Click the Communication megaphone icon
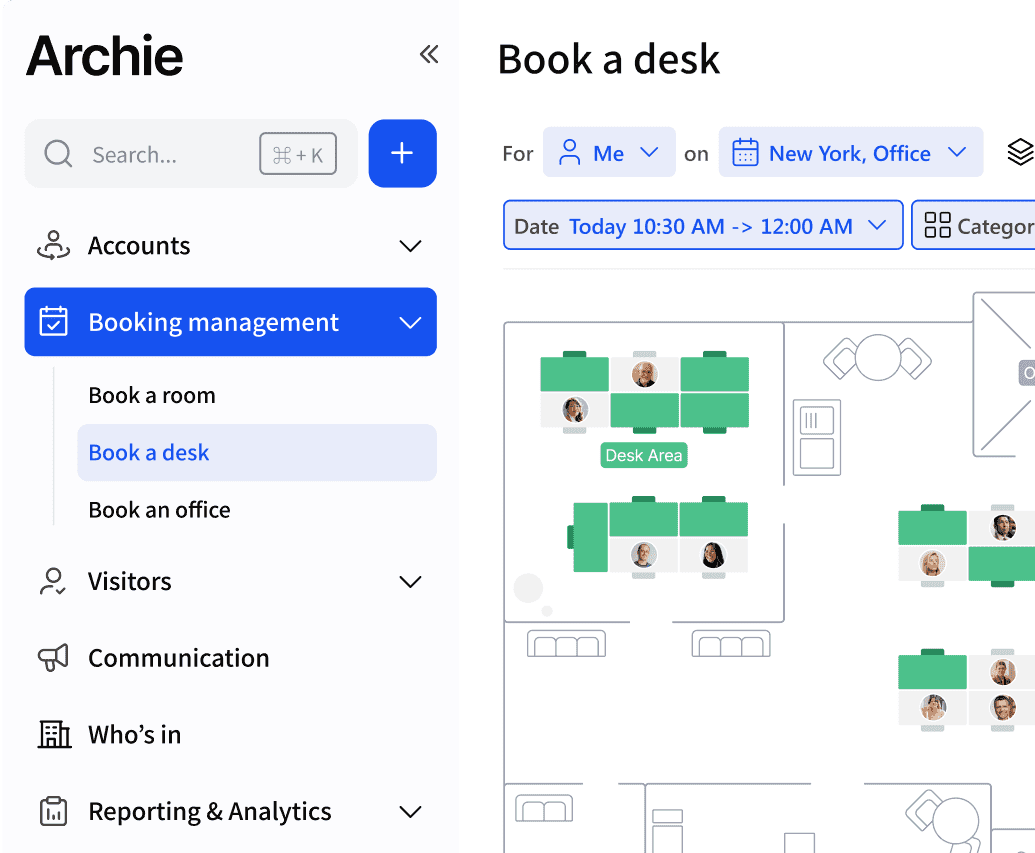Image resolution: width=1035 pixels, height=853 pixels. click(53, 657)
